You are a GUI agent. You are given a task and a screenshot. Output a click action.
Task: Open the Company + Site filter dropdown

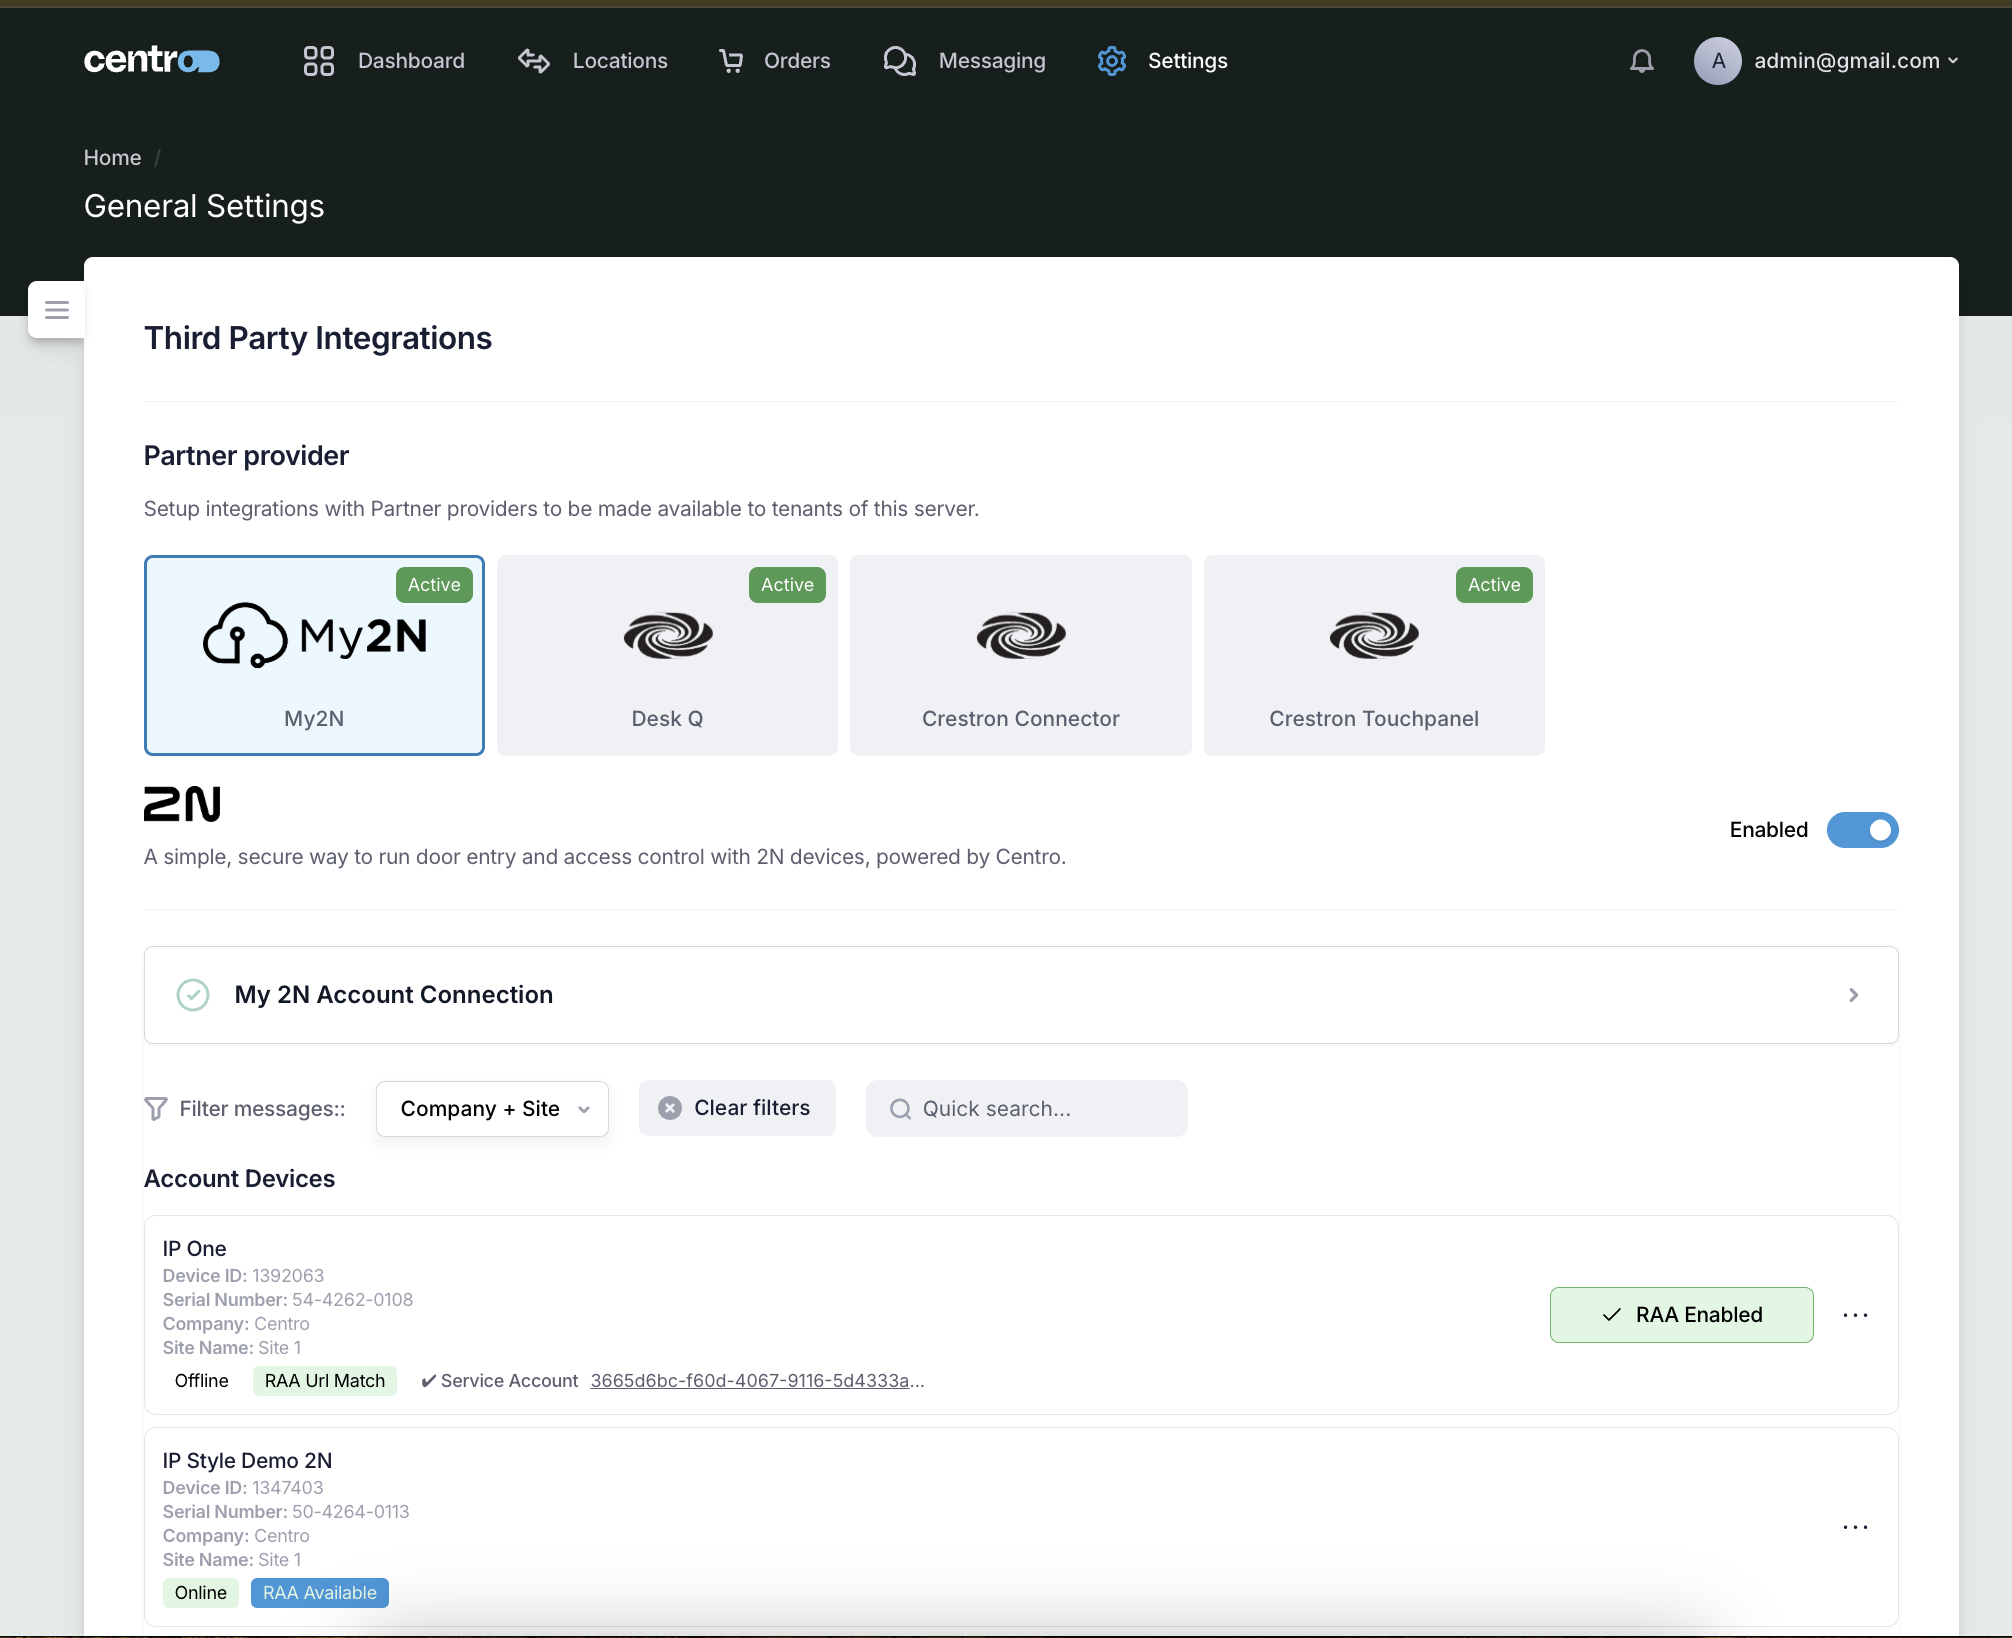point(492,1109)
